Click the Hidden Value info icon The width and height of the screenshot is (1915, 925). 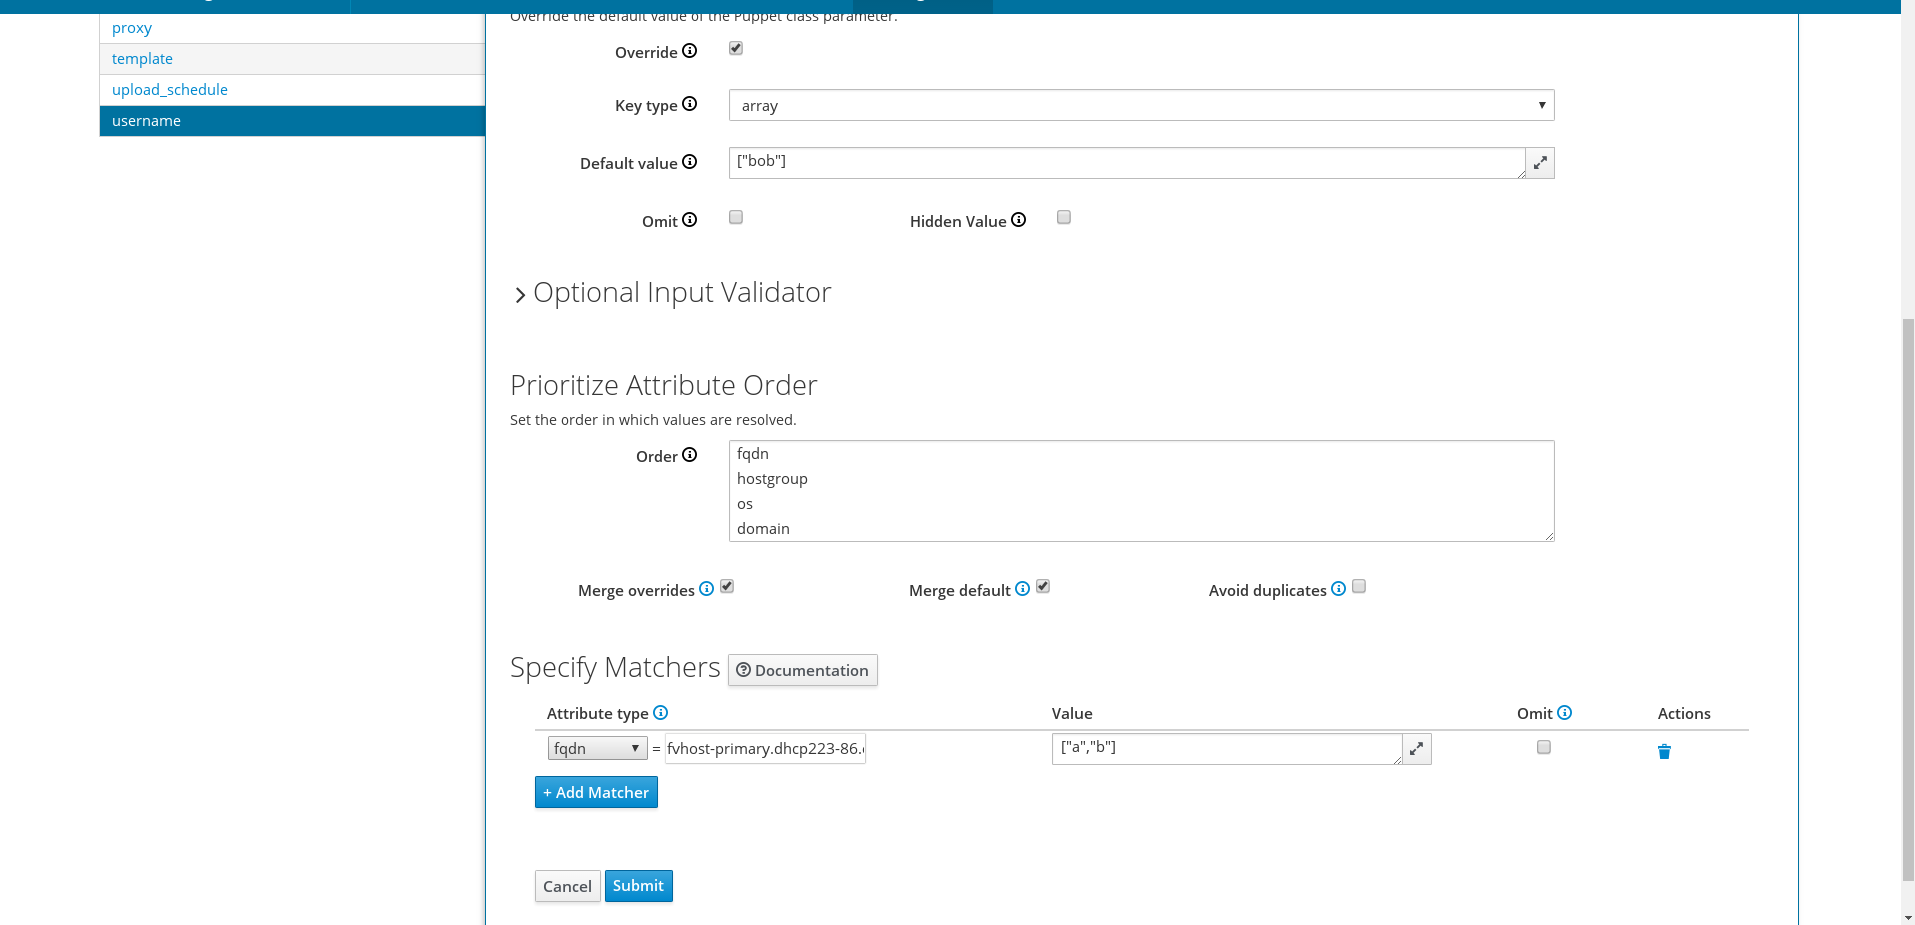1018,220
